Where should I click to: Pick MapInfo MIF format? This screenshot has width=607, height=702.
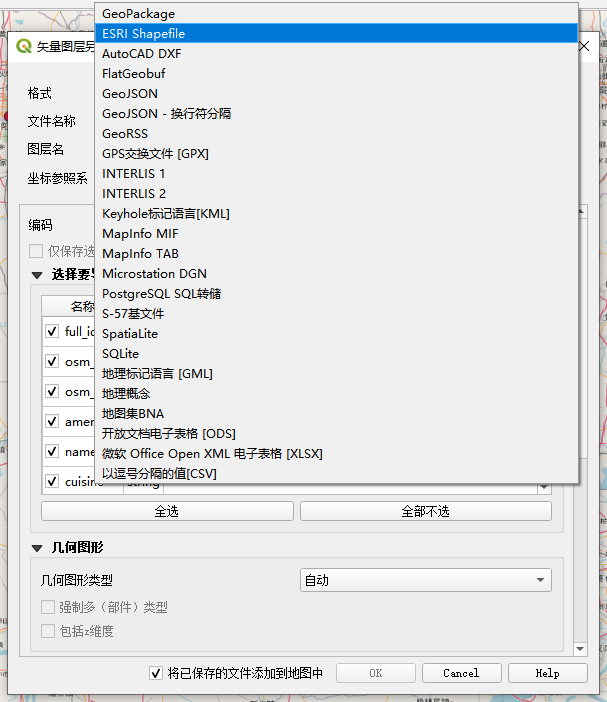point(336,233)
